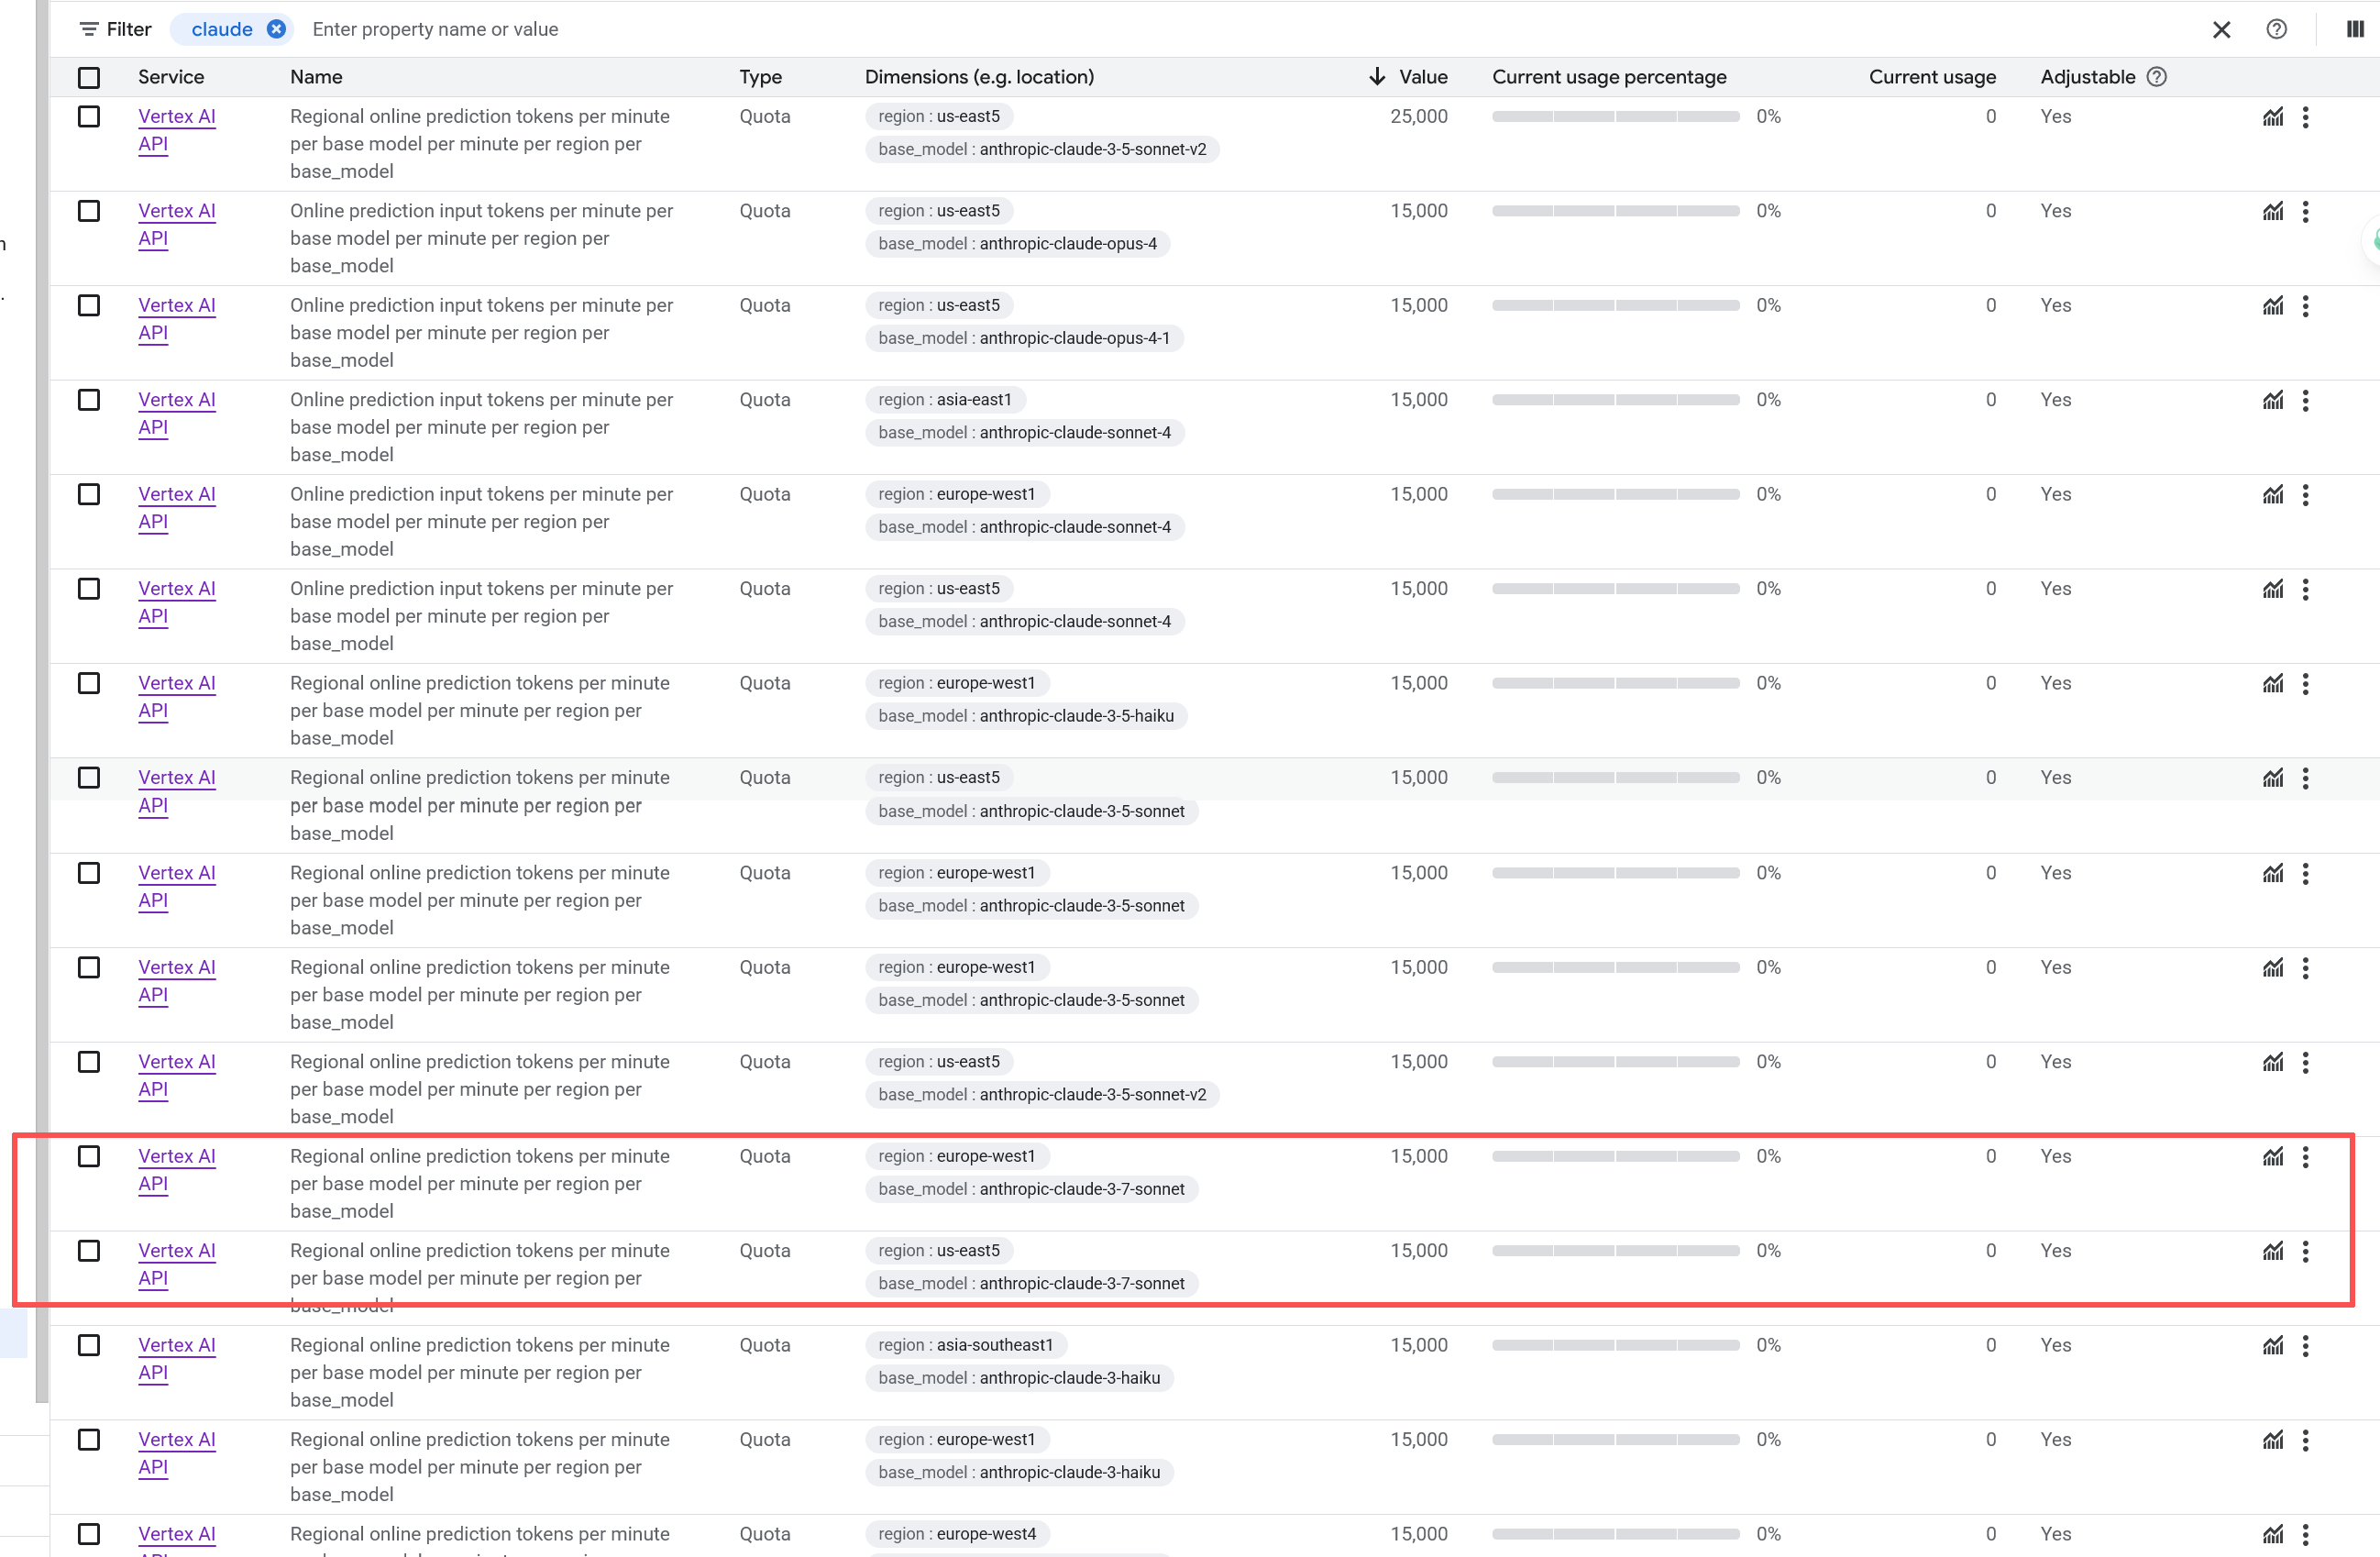Open more actions menu for claude-opus-4 row

(x=2305, y=212)
